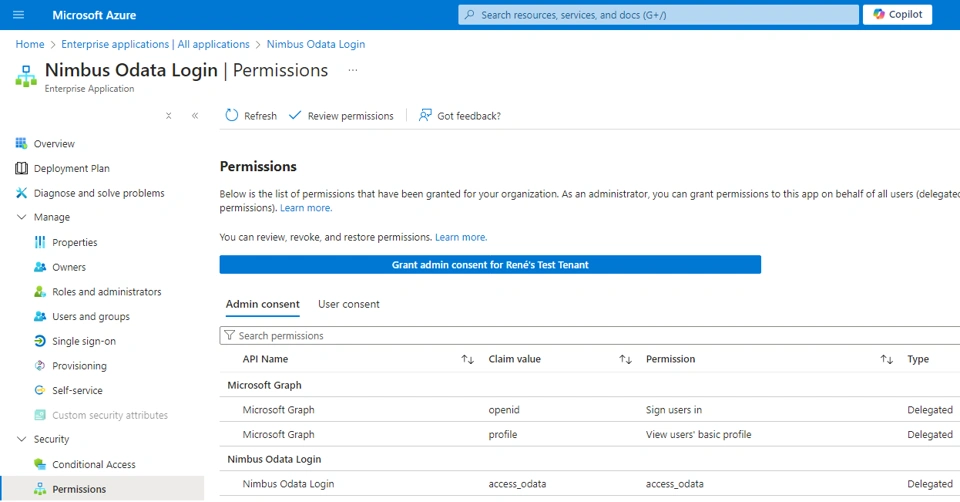Open the Properties icon in sidebar

click(40, 242)
